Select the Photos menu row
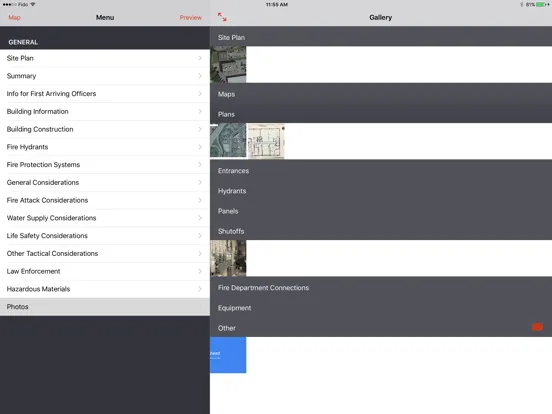Viewport: 552px width, 414px height. [105, 307]
